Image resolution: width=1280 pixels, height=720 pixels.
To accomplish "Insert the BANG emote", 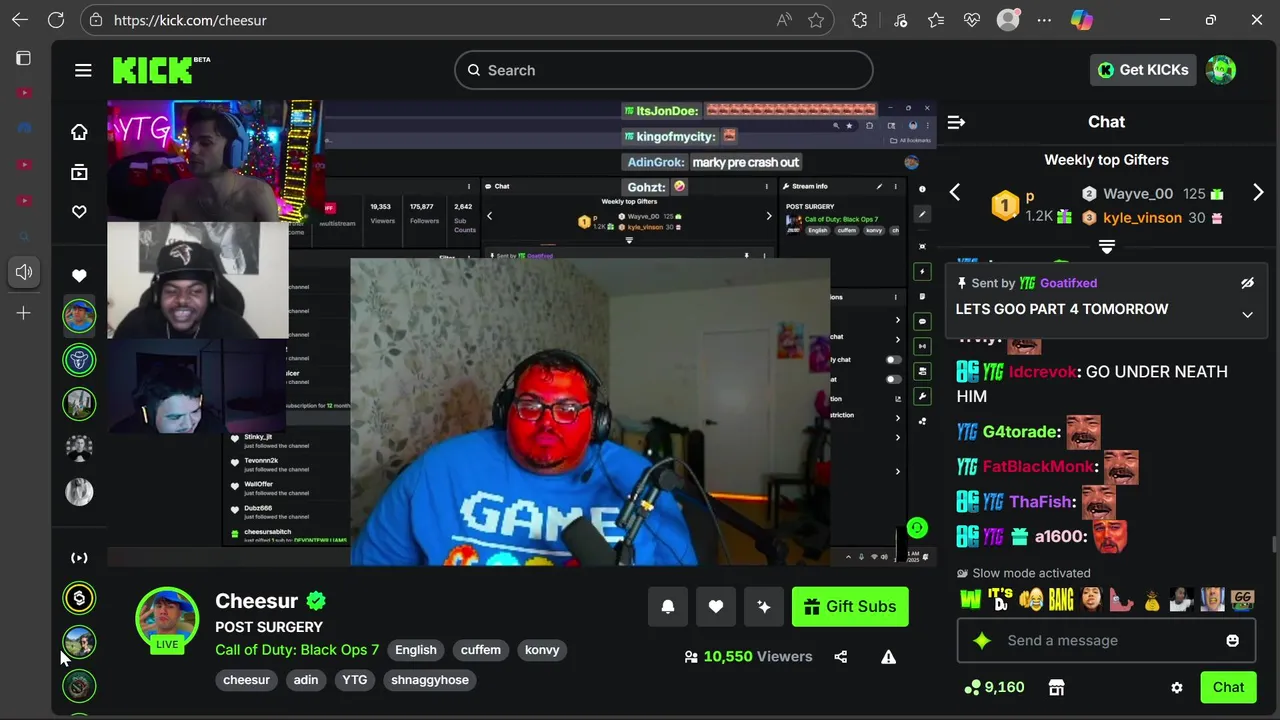I will [1061, 599].
